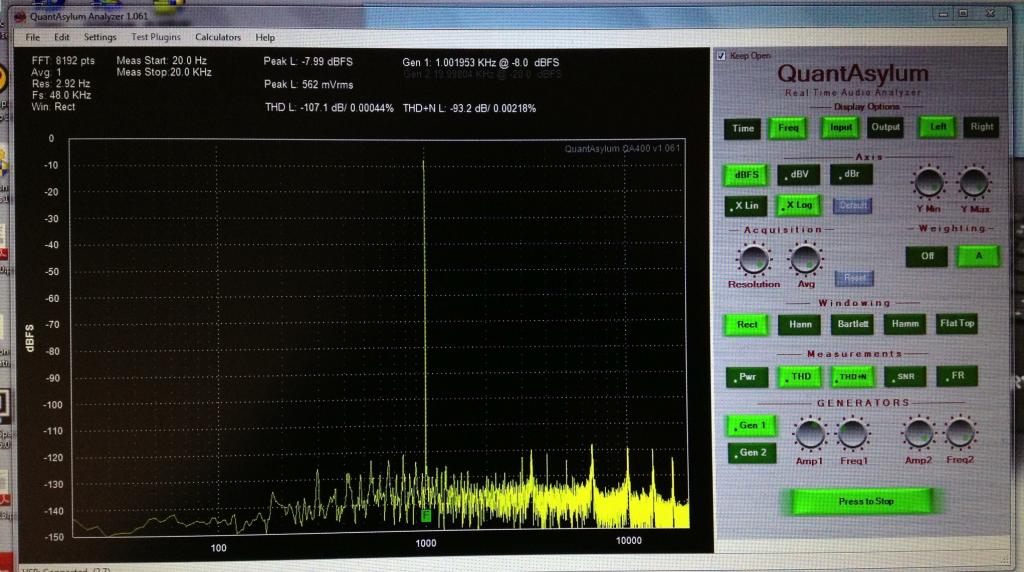
Task: Toggle generator Gen 1
Action: pos(752,426)
